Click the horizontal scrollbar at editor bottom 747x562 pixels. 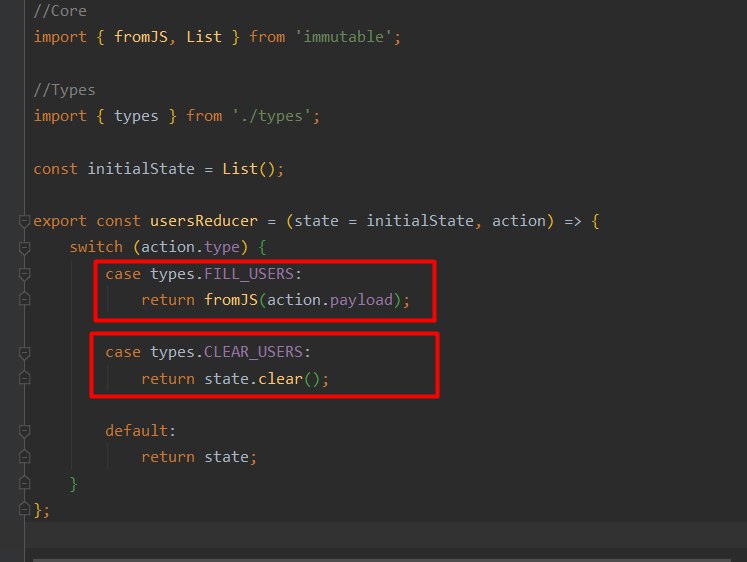pyautogui.click(x=382, y=560)
